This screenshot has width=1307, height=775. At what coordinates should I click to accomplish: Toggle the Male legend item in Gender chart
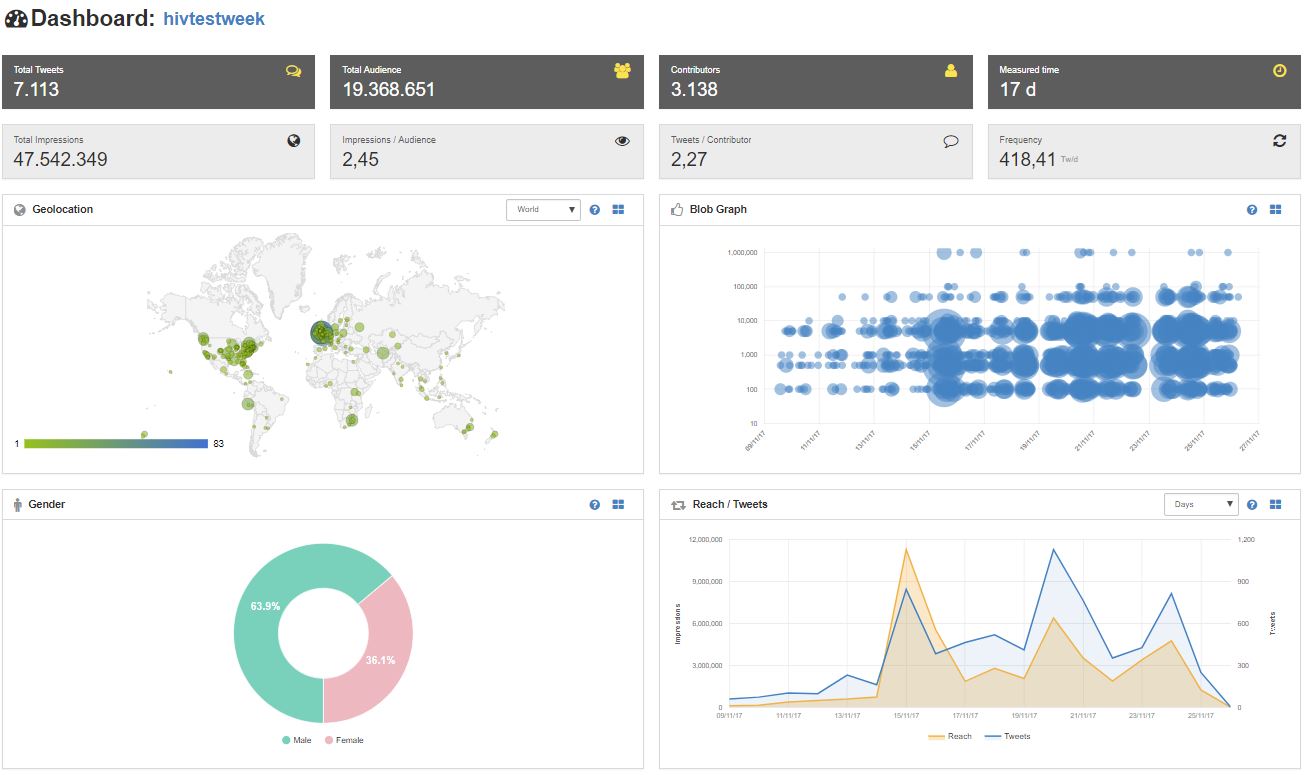coord(297,740)
